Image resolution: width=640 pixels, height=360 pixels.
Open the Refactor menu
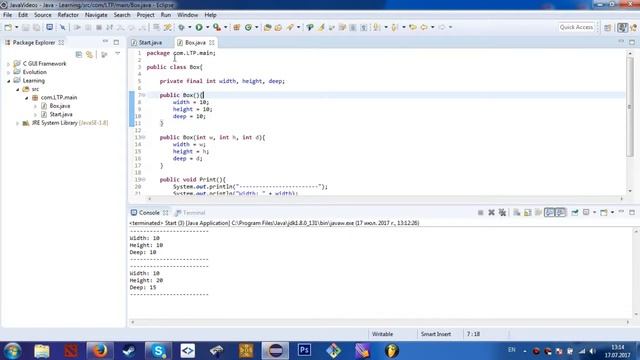(68, 15)
